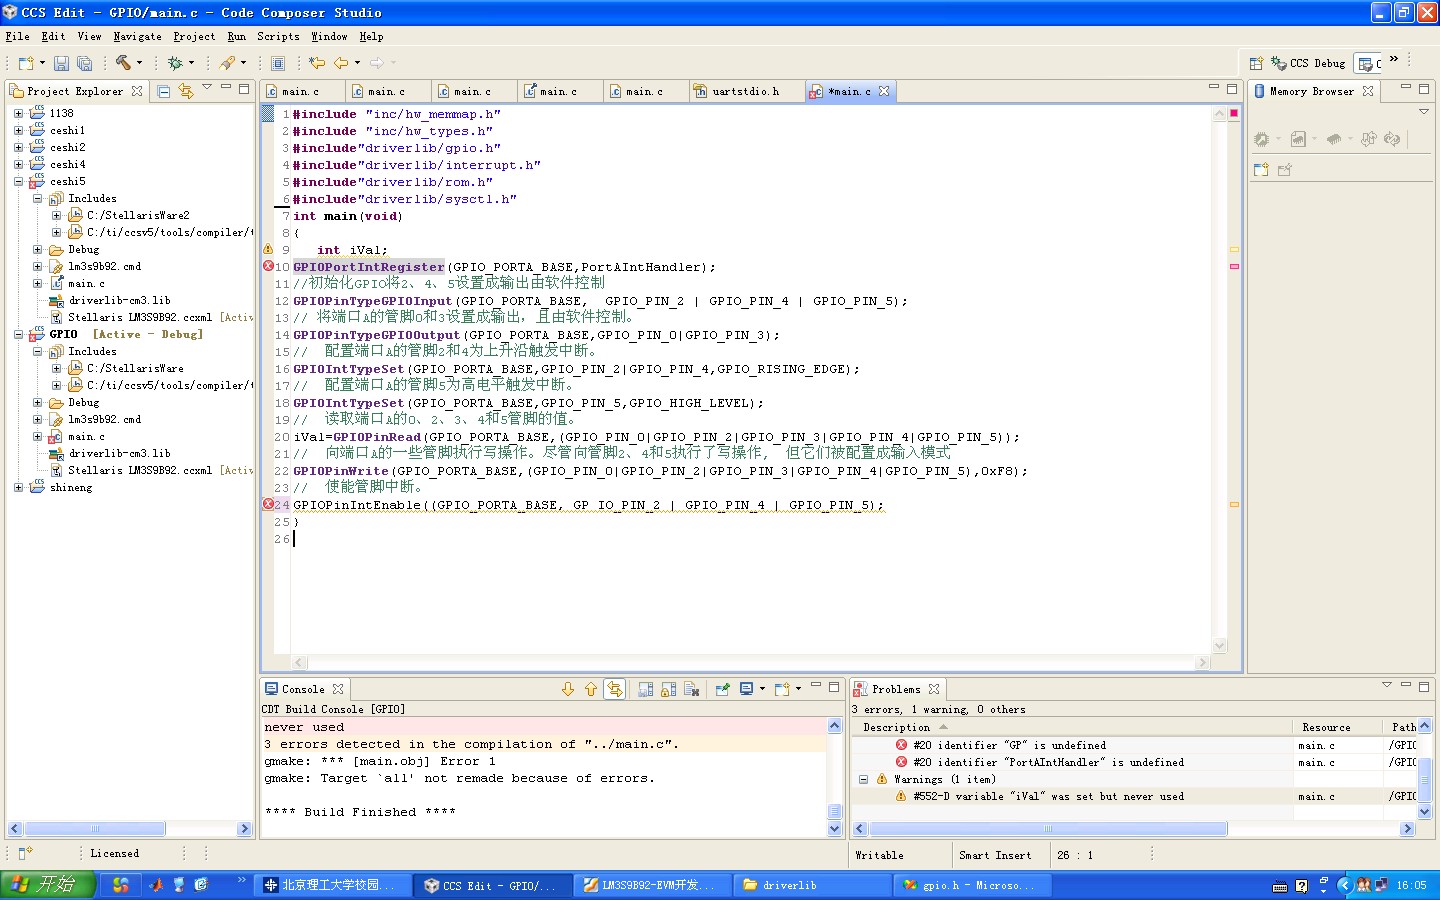The image size is (1440, 900).
Task: Click the Pin Console icon
Action: point(722,689)
